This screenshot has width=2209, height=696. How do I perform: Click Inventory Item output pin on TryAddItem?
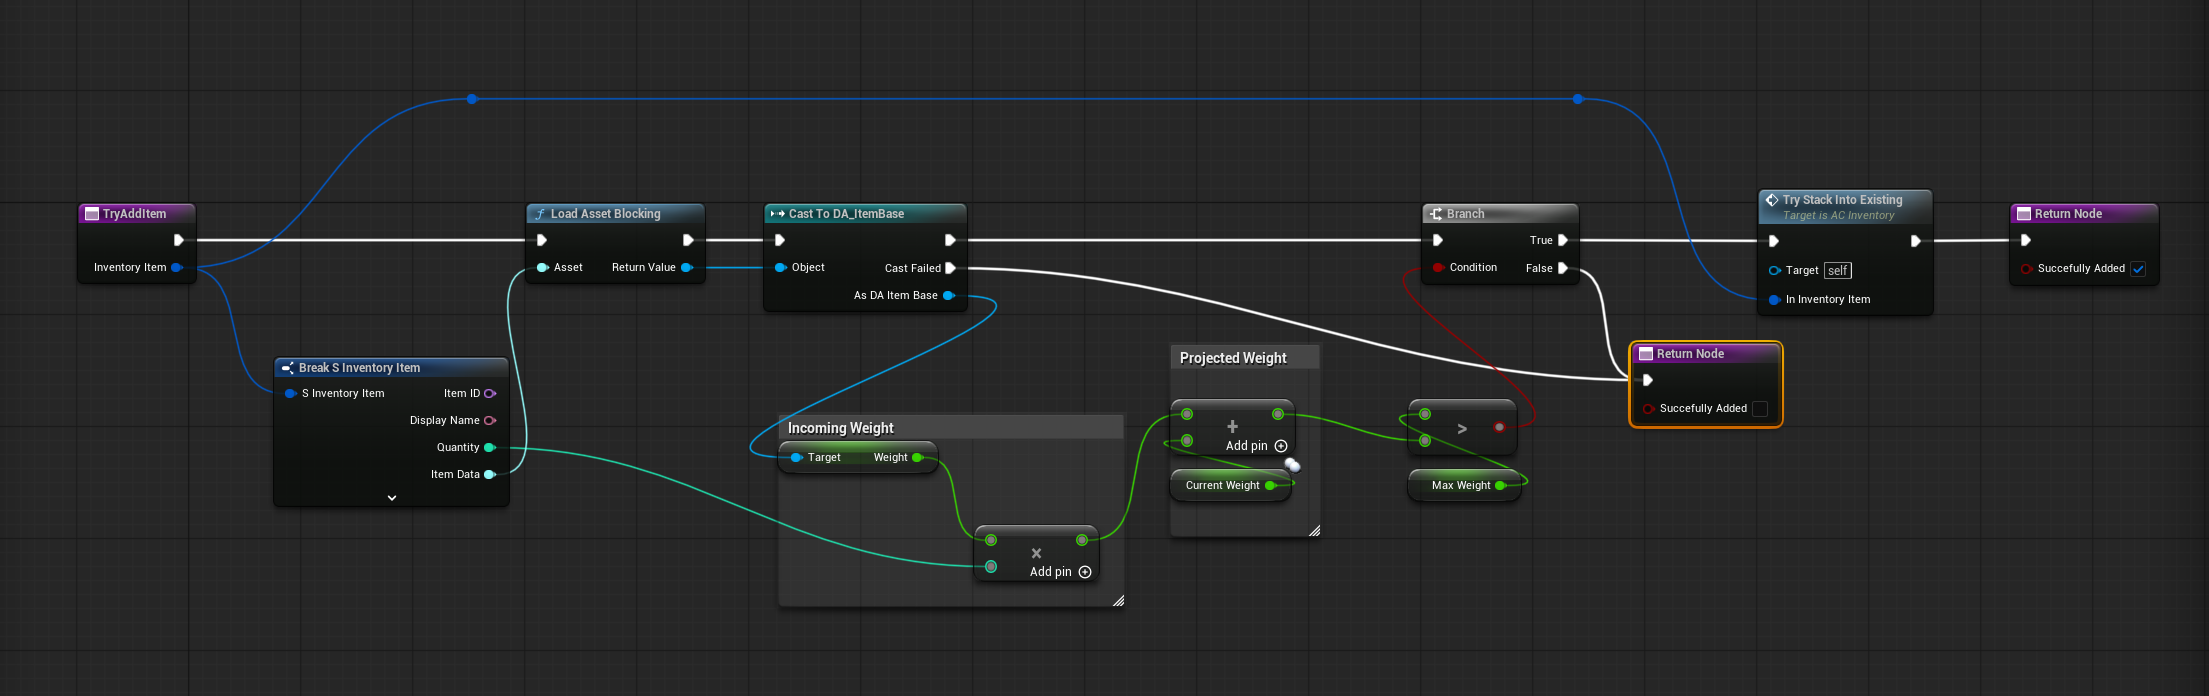pyautogui.click(x=177, y=267)
